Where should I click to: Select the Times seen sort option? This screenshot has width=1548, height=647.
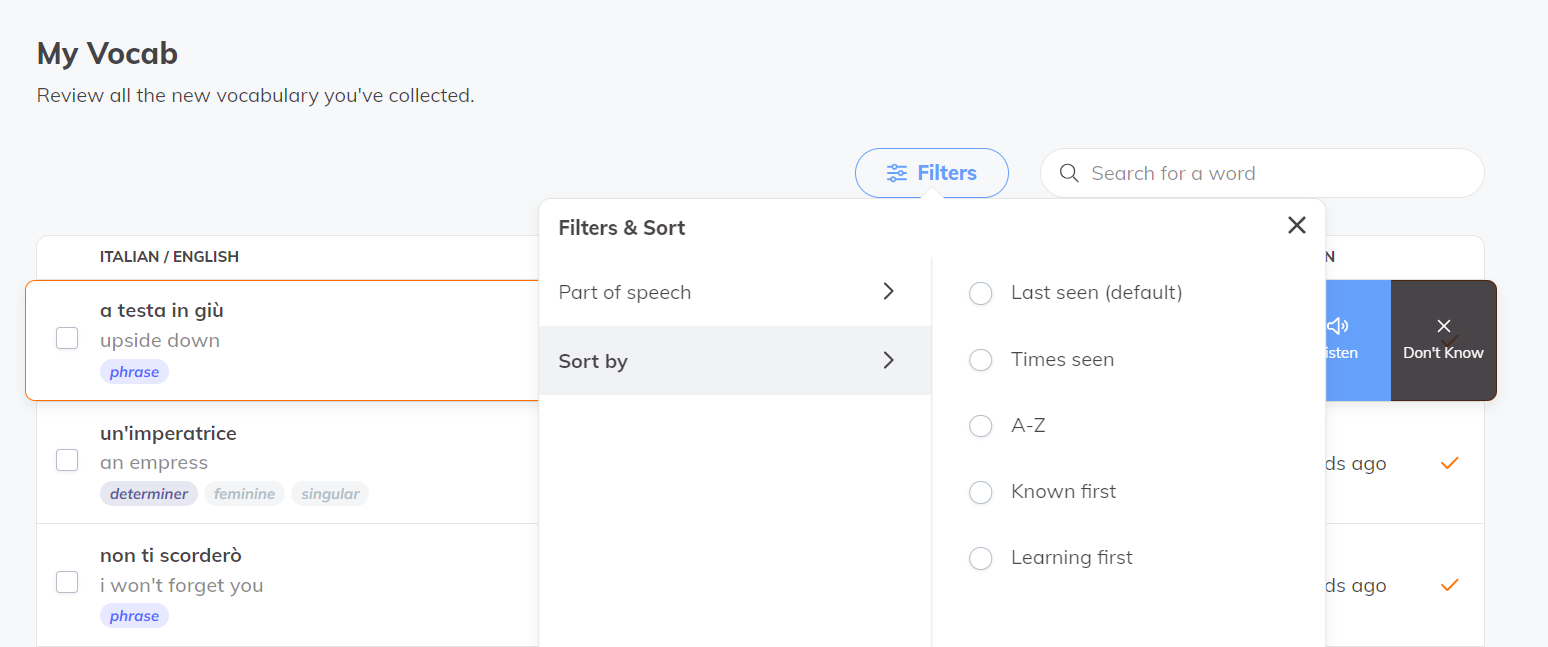981,359
